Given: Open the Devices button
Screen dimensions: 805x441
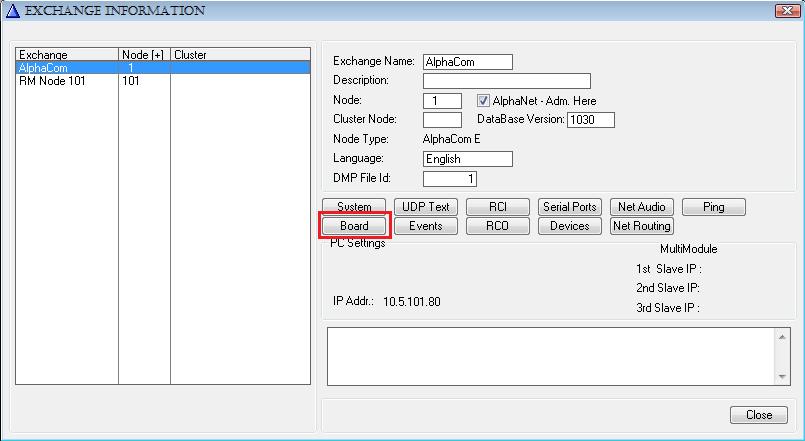Looking at the screenshot, I should click(x=570, y=225).
